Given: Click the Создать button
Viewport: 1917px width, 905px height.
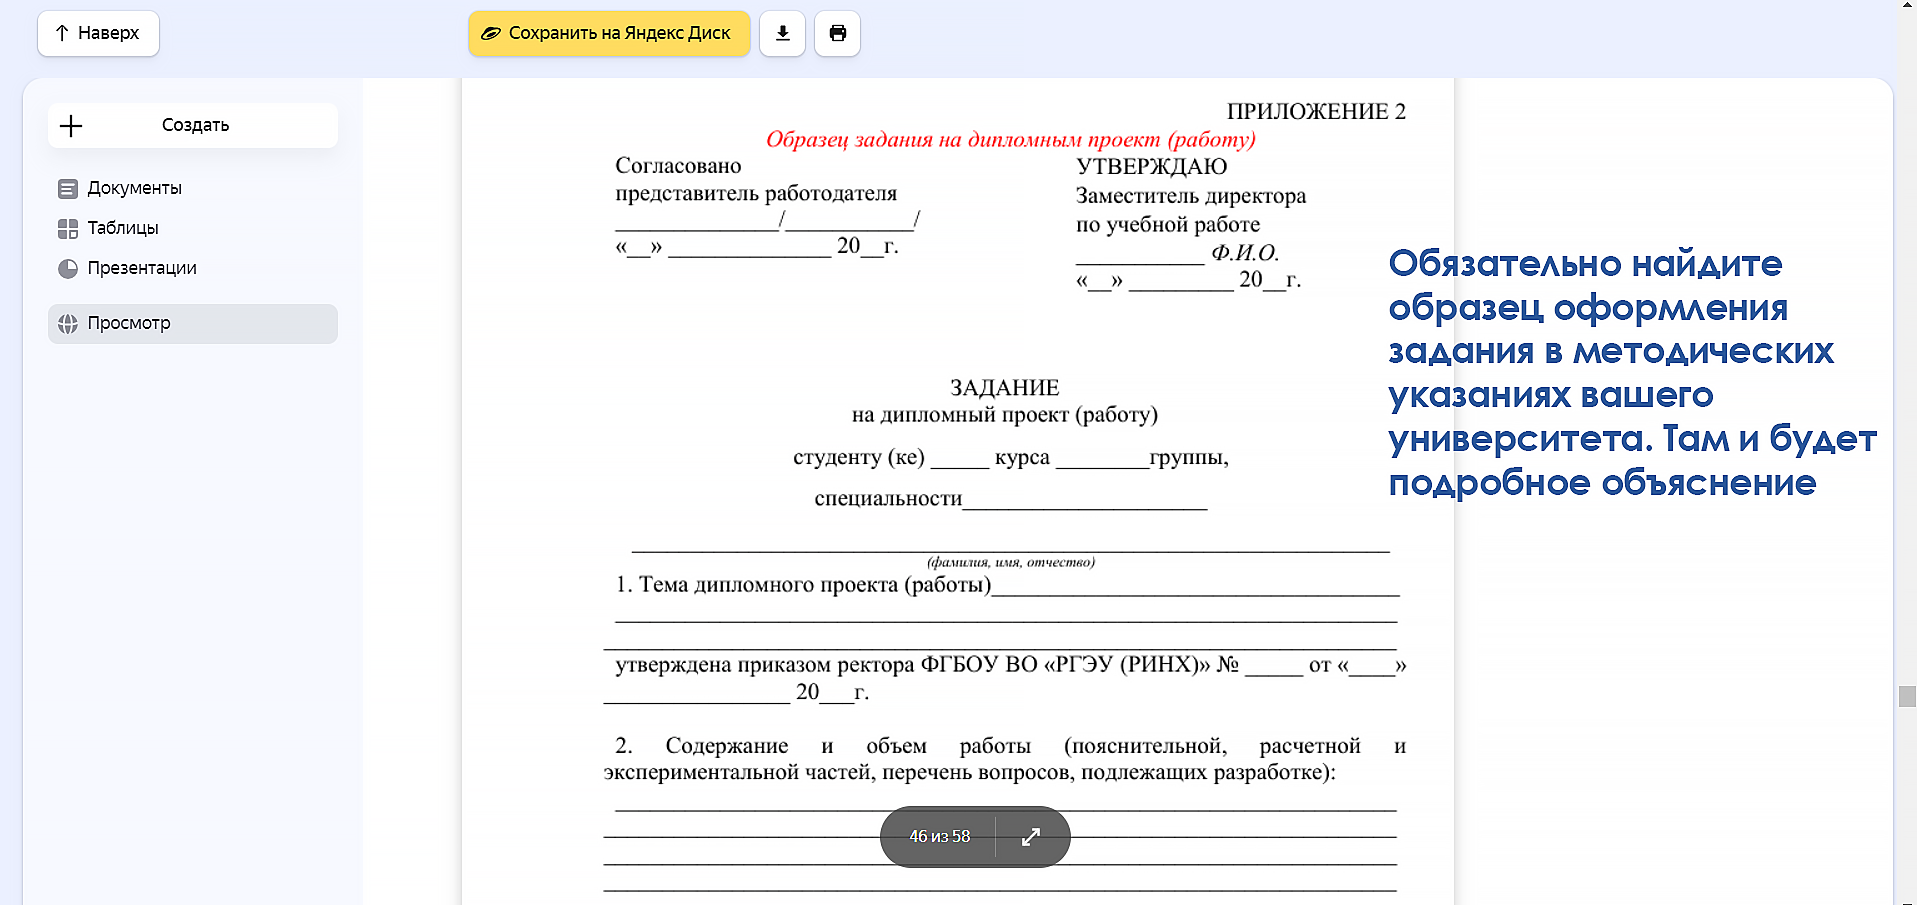Looking at the screenshot, I should 193,125.
